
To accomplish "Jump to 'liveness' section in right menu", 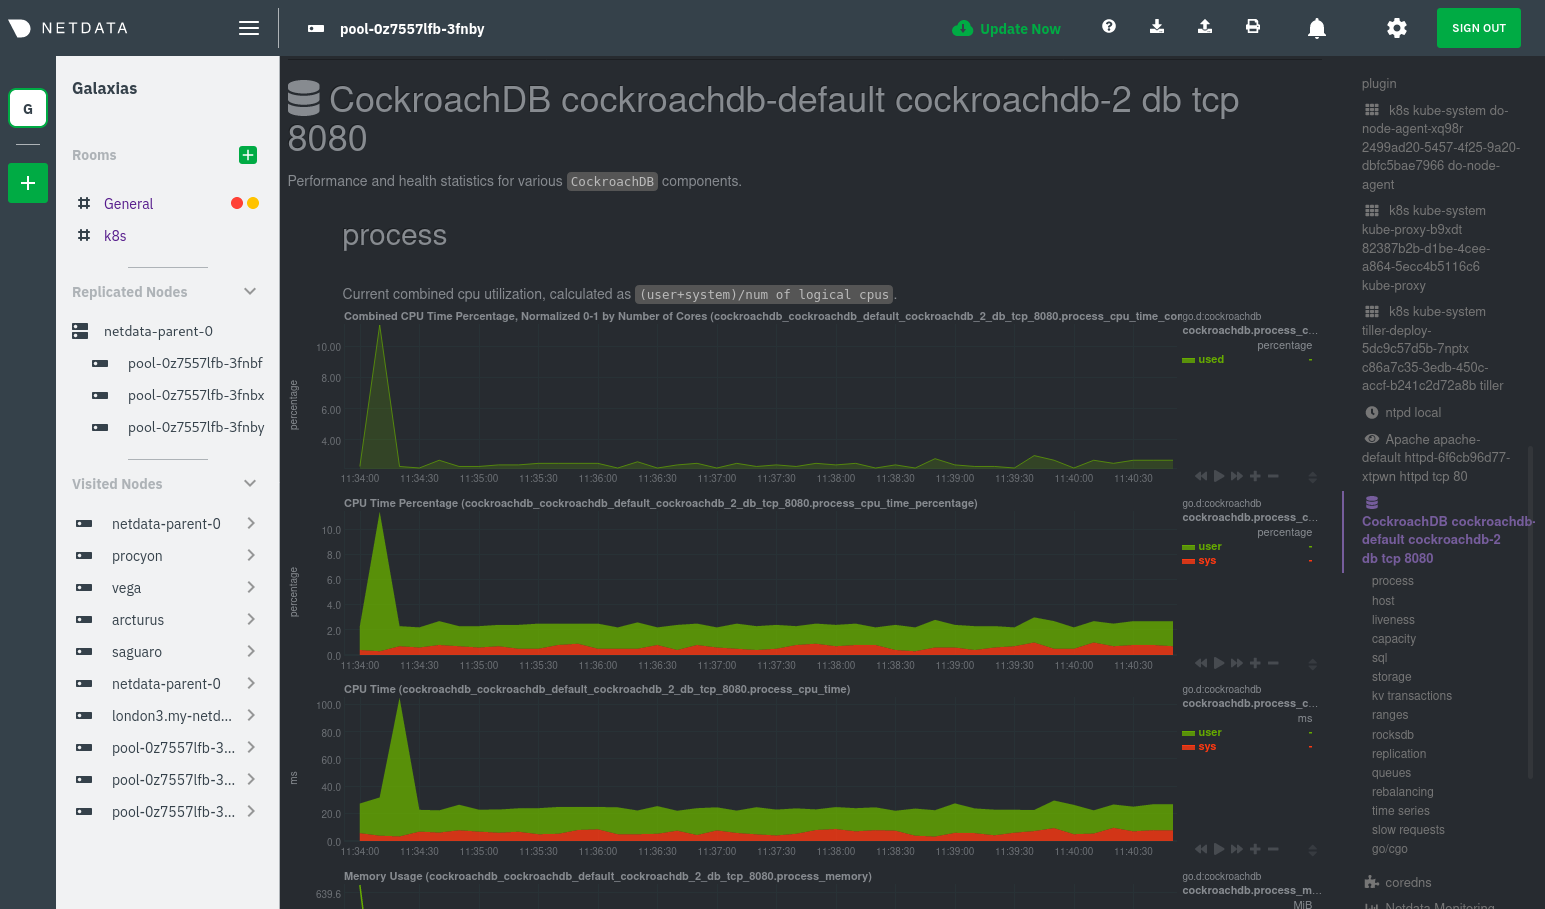I will [x=1393, y=620].
